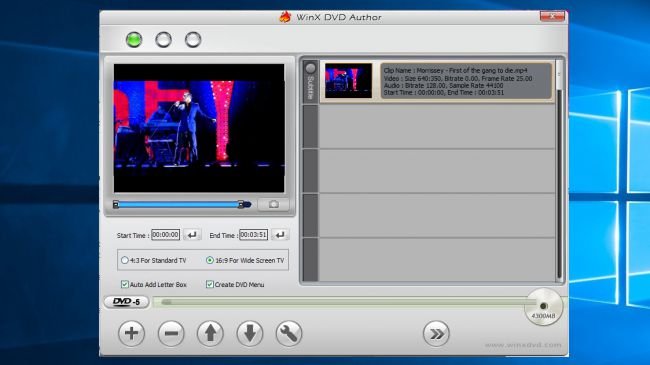Image resolution: width=650 pixels, height=365 pixels.
Task: Click the trim start handle on the seek bar
Action: pos(116,204)
